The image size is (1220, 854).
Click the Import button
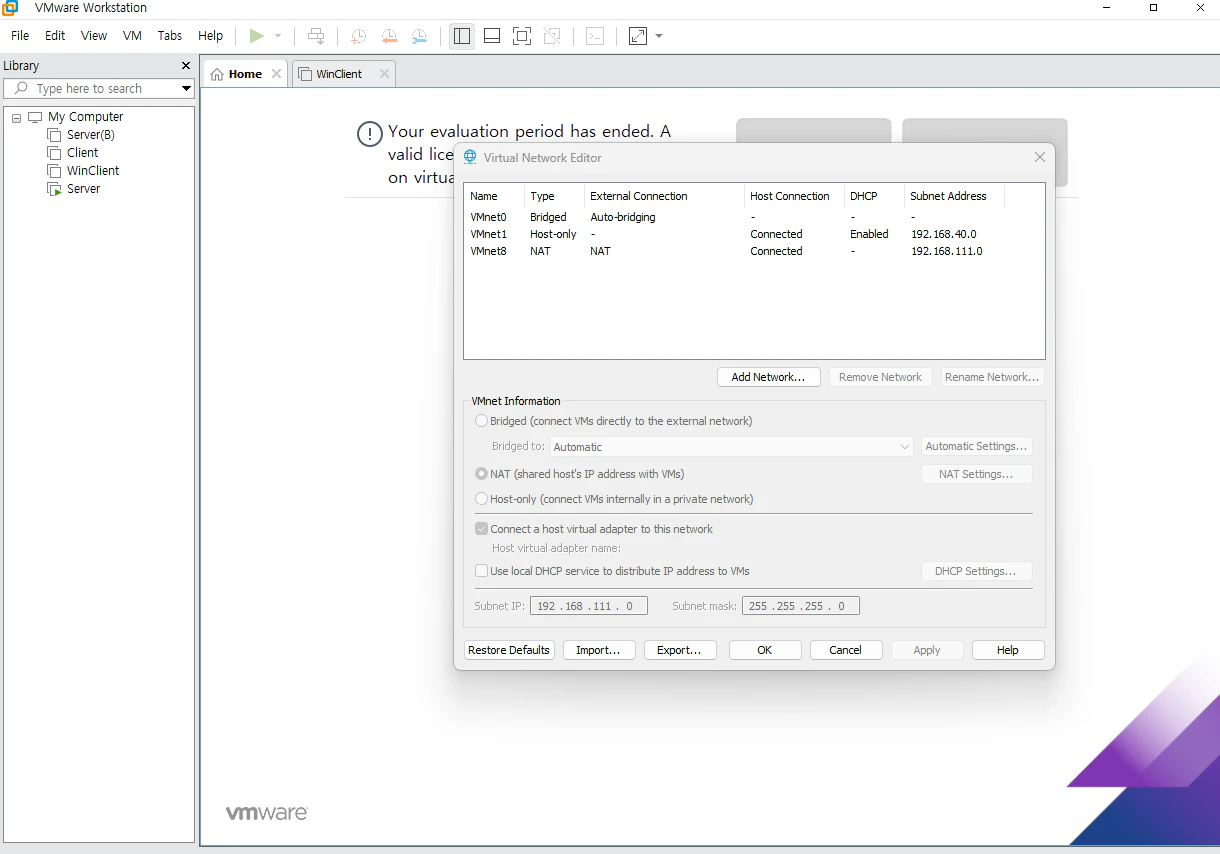[599, 650]
